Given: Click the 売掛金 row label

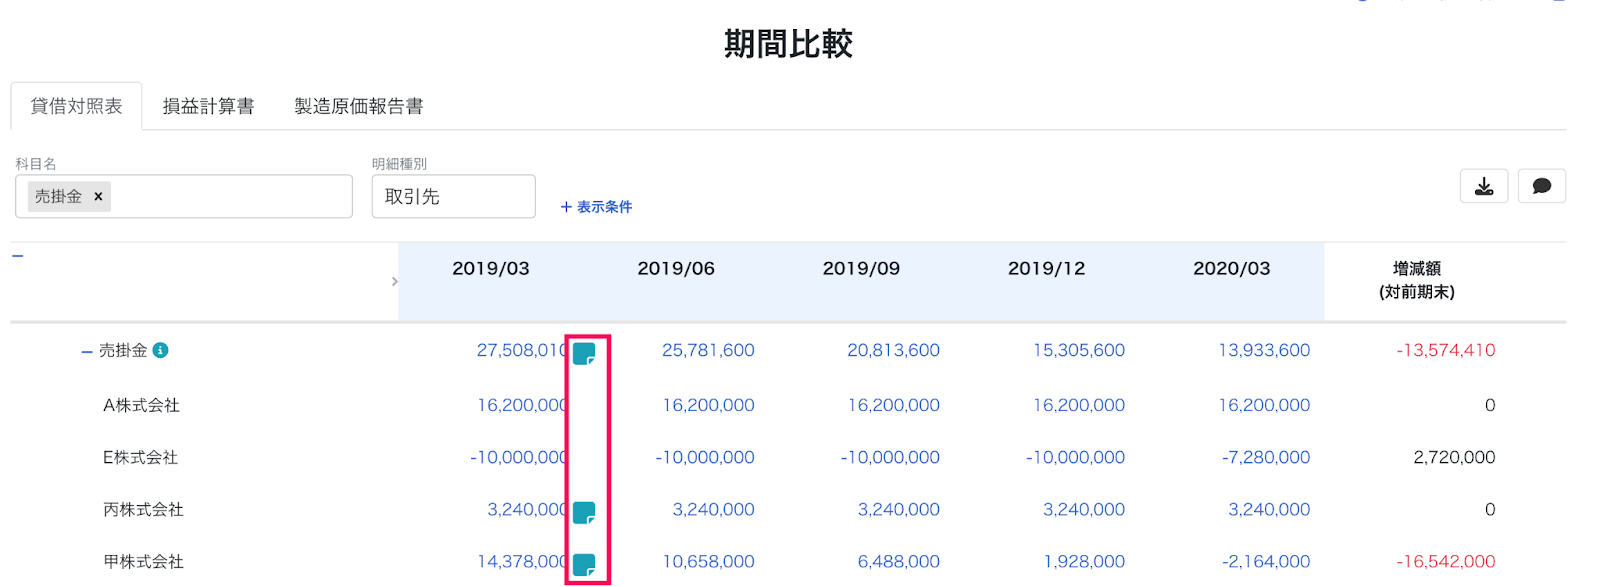Looking at the screenshot, I should click(x=123, y=350).
